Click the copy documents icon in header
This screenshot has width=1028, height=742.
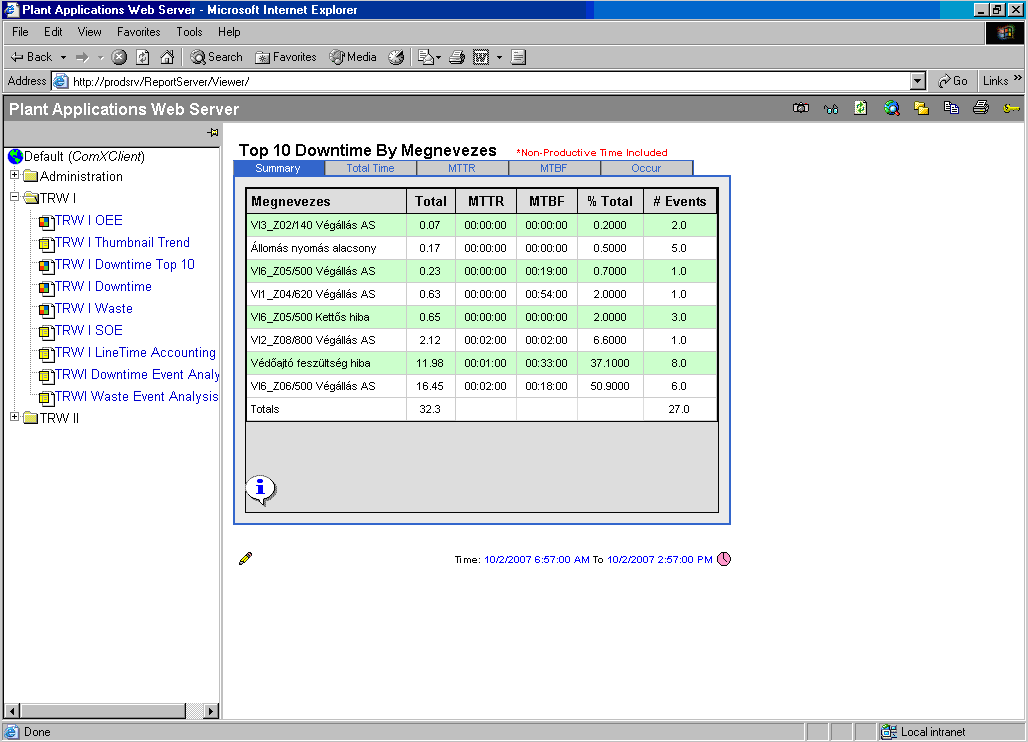point(951,108)
